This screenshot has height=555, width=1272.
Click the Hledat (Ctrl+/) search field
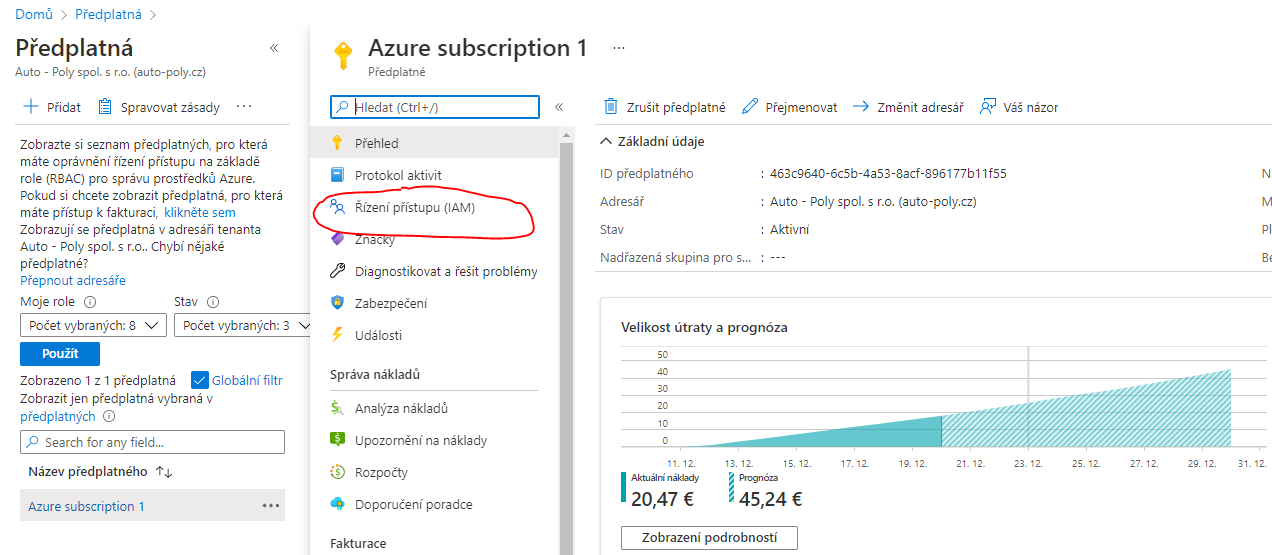[x=435, y=107]
